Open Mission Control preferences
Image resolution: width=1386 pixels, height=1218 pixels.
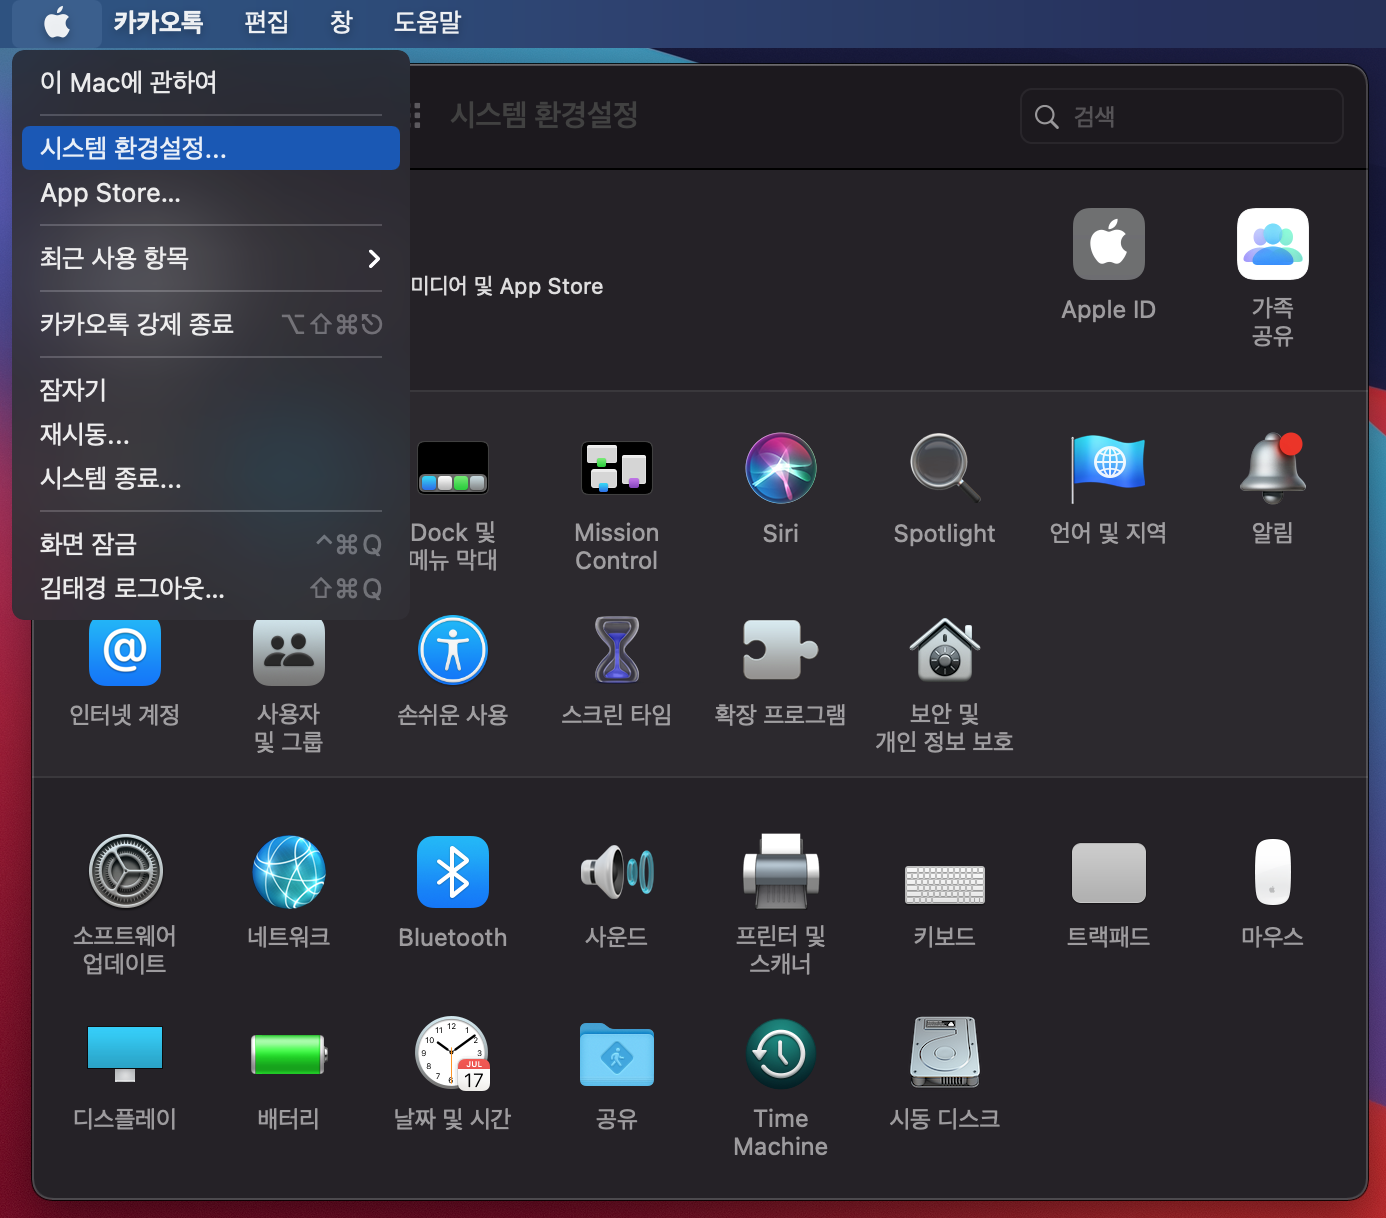pos(617,505)
